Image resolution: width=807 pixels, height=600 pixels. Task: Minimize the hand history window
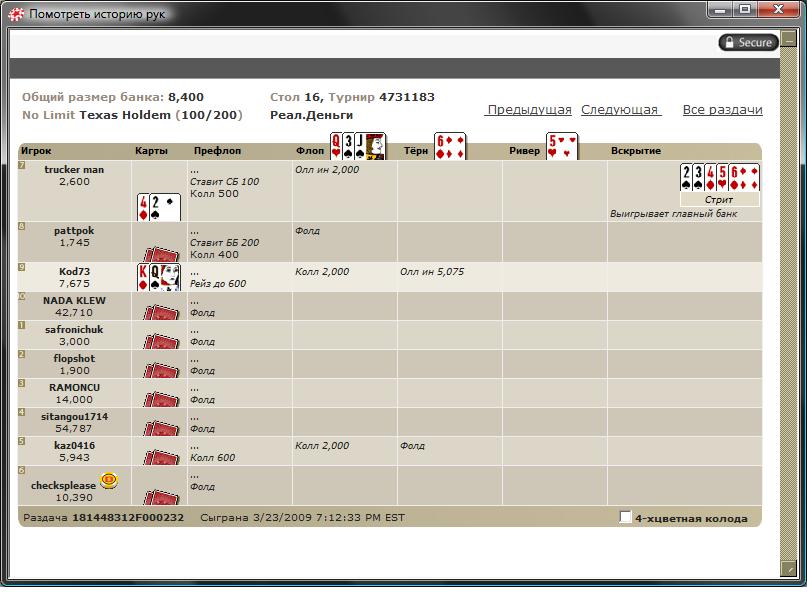tap(722, 10)
